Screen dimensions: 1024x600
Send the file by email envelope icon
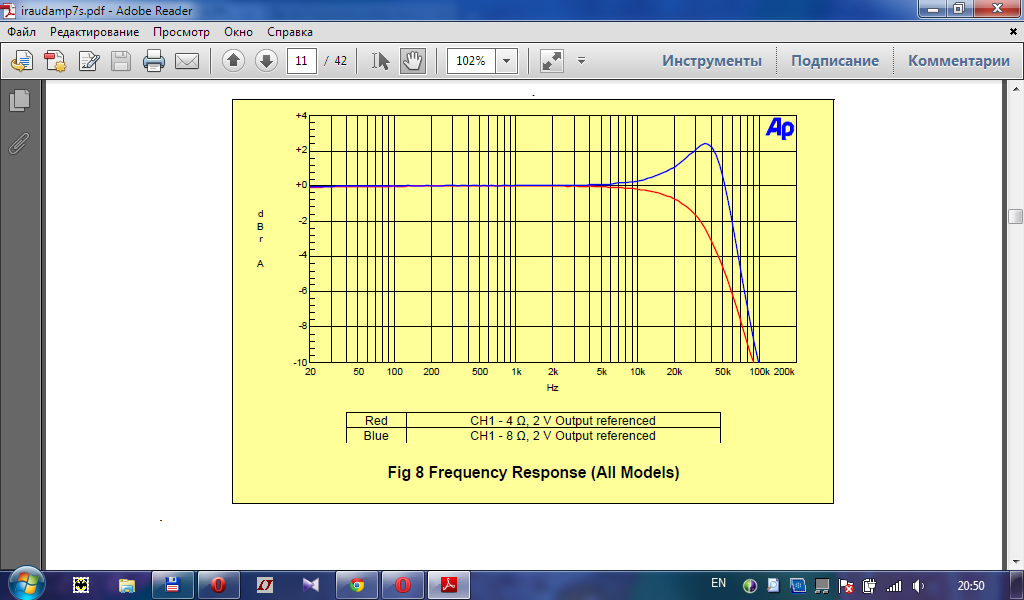click(187, 61)
